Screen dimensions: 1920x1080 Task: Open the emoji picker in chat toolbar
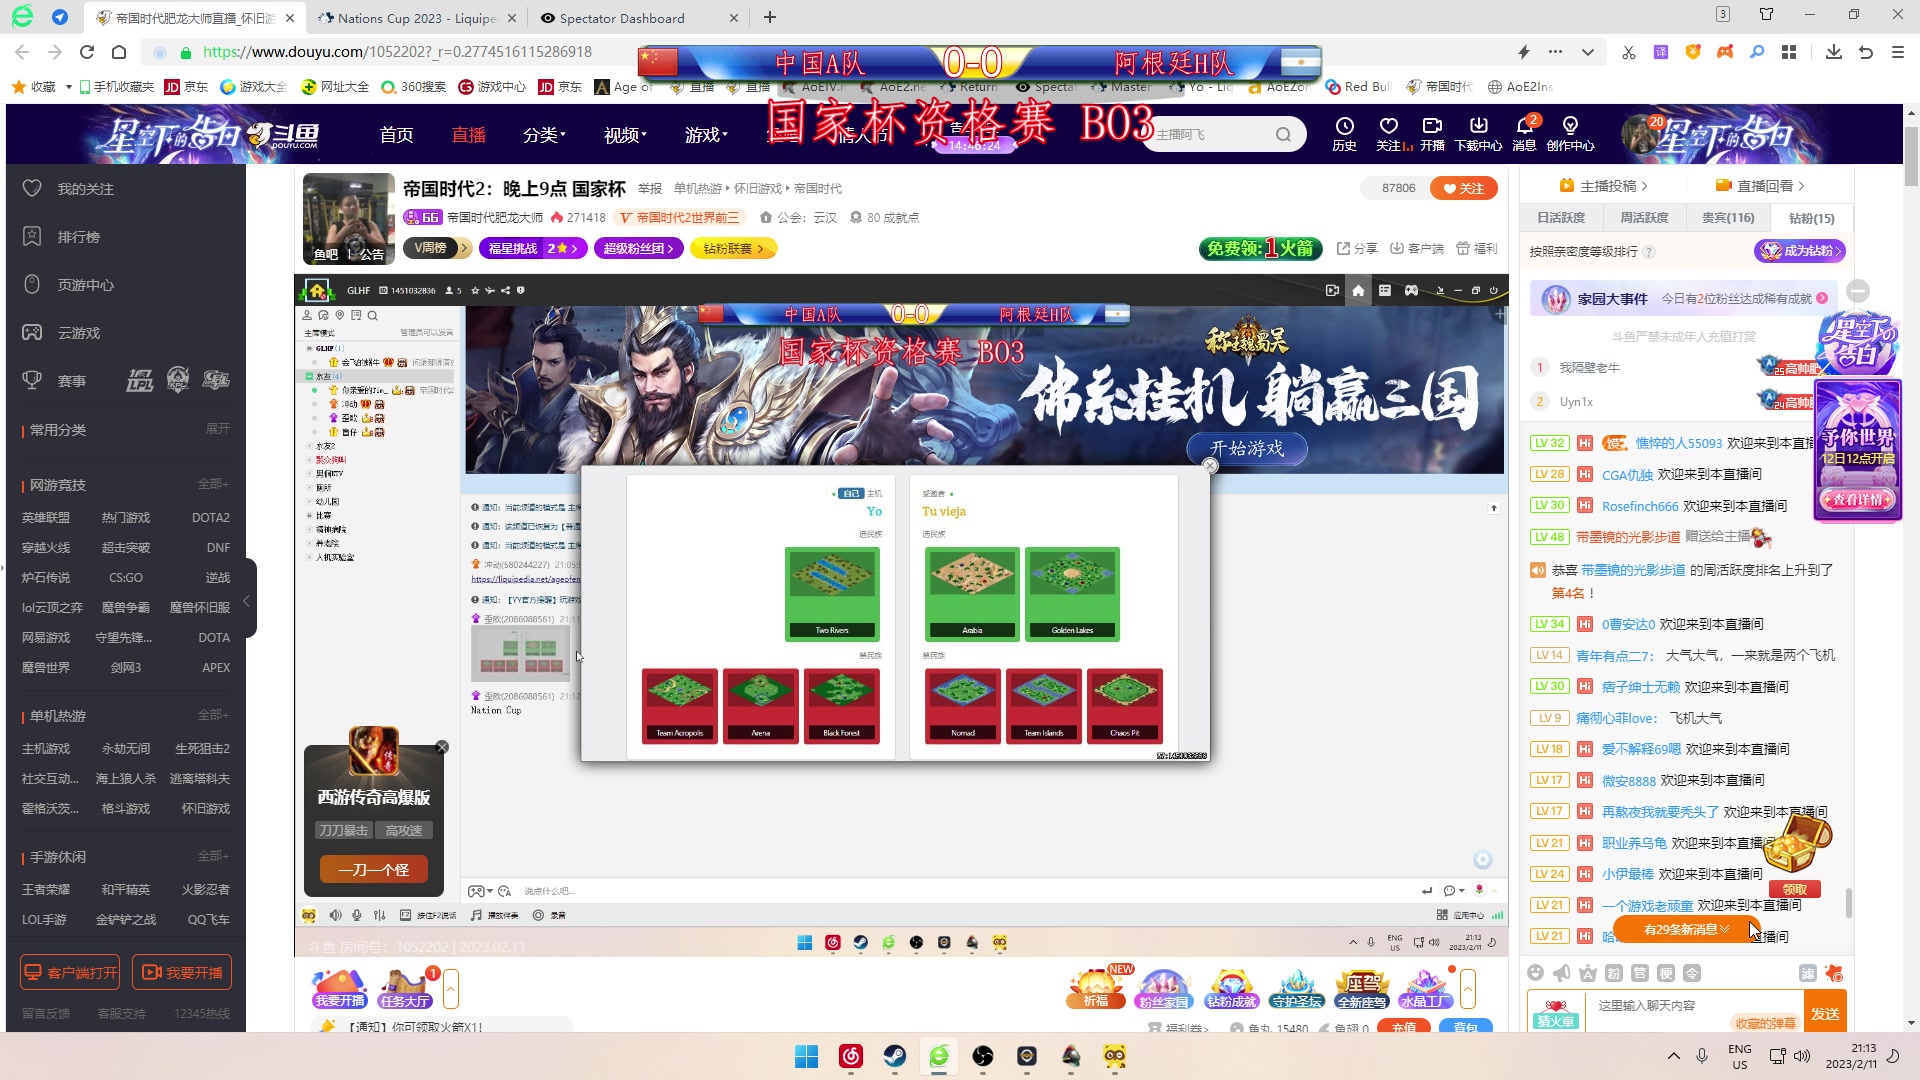1535,973
